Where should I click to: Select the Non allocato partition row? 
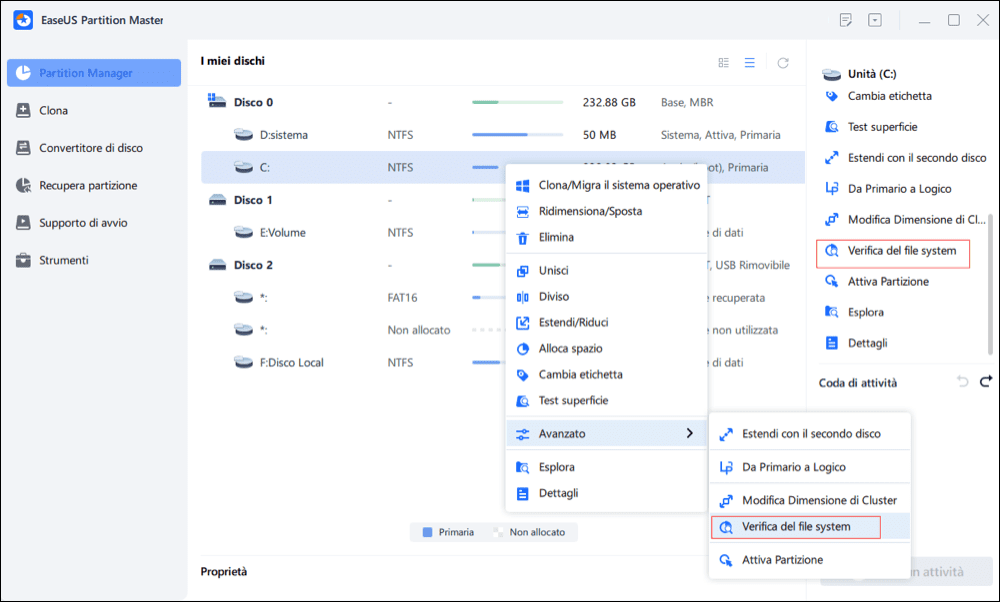[353, 330]
